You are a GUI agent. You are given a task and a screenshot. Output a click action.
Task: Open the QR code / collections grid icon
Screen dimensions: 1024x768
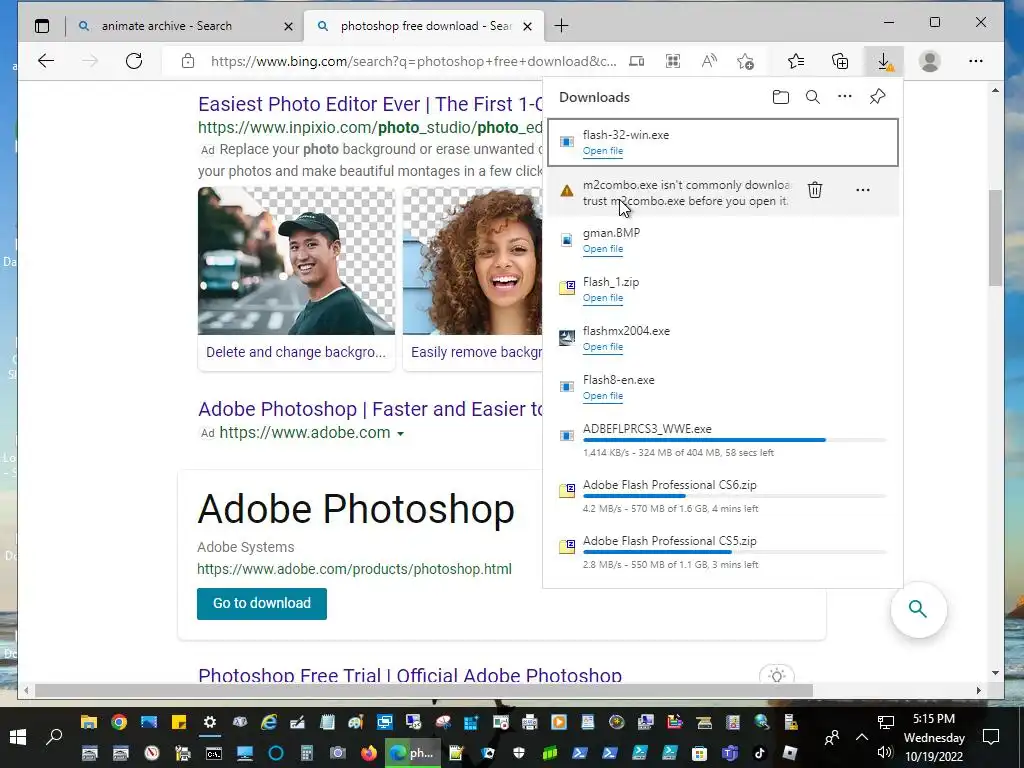[673, 61]
